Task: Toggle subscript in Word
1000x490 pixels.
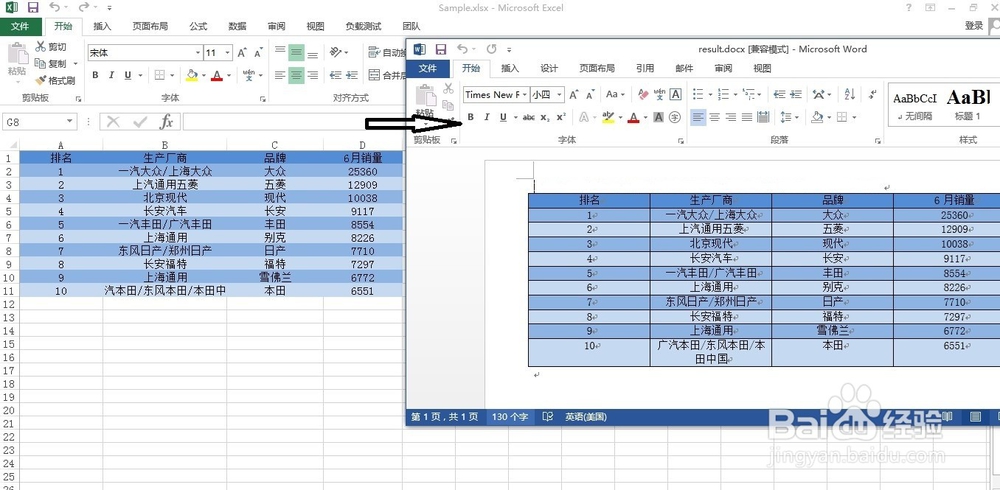Action: pos(545,117)
